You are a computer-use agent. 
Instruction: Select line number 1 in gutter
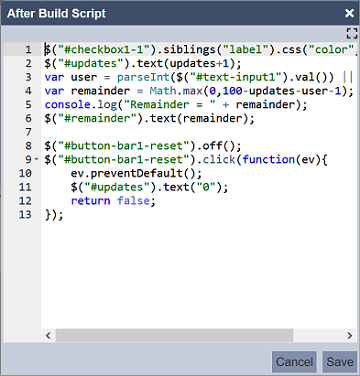pos(28,50)
